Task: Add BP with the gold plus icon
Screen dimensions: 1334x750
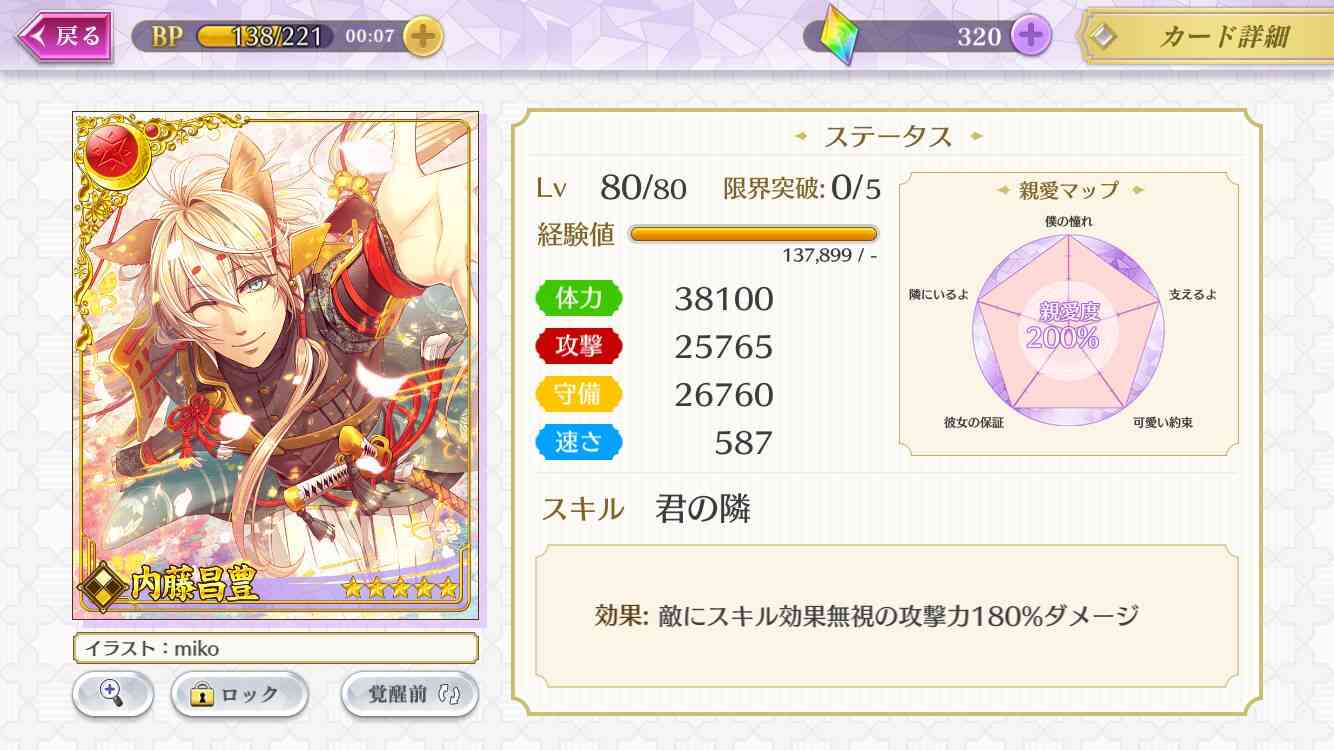Action: click(x=423, y=37)
